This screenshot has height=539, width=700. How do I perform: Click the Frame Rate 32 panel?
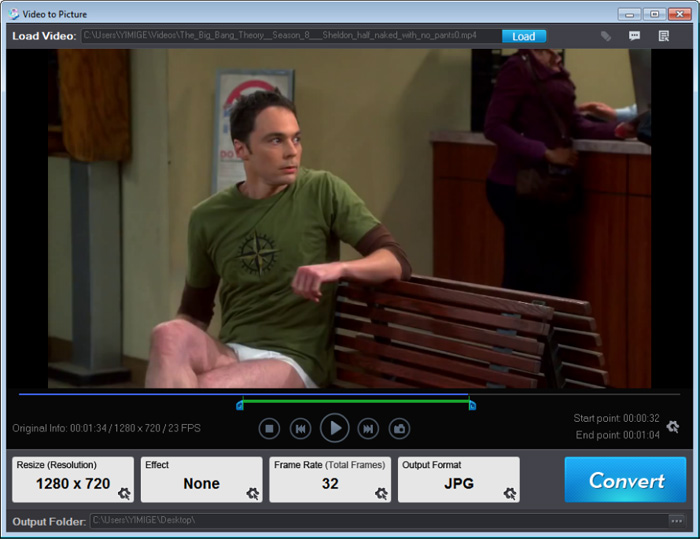(330, 479)
